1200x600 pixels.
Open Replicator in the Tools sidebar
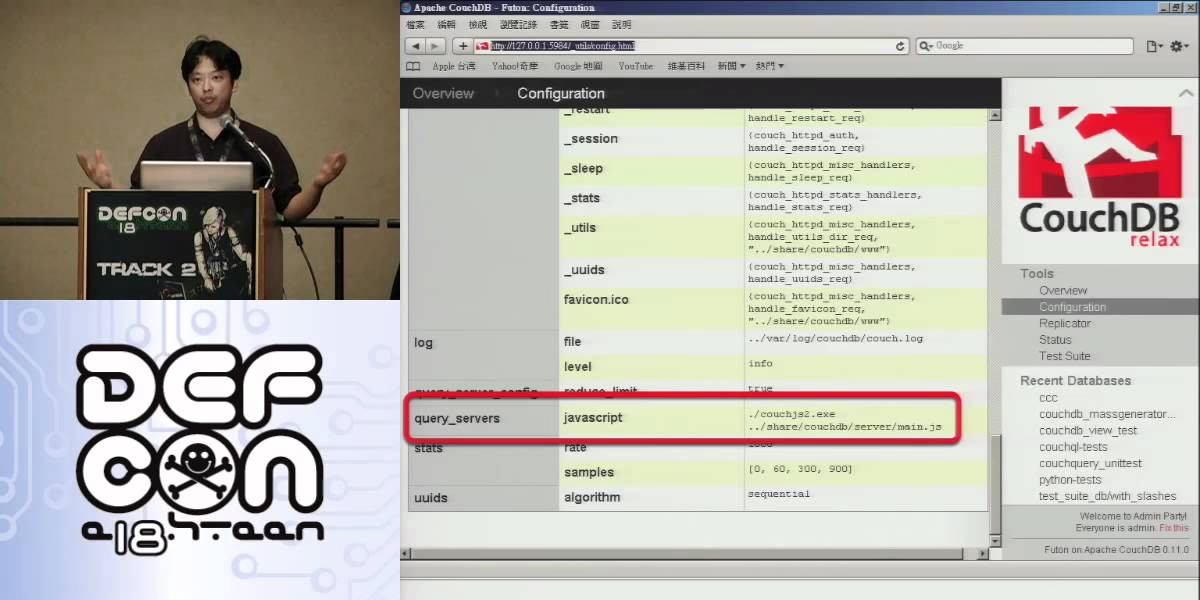(x=1065, y=323)
